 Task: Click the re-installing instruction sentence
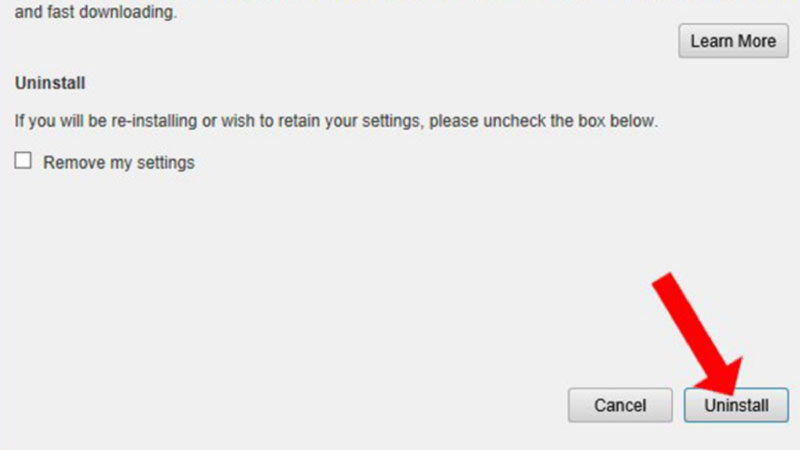[x=336, y=121]
